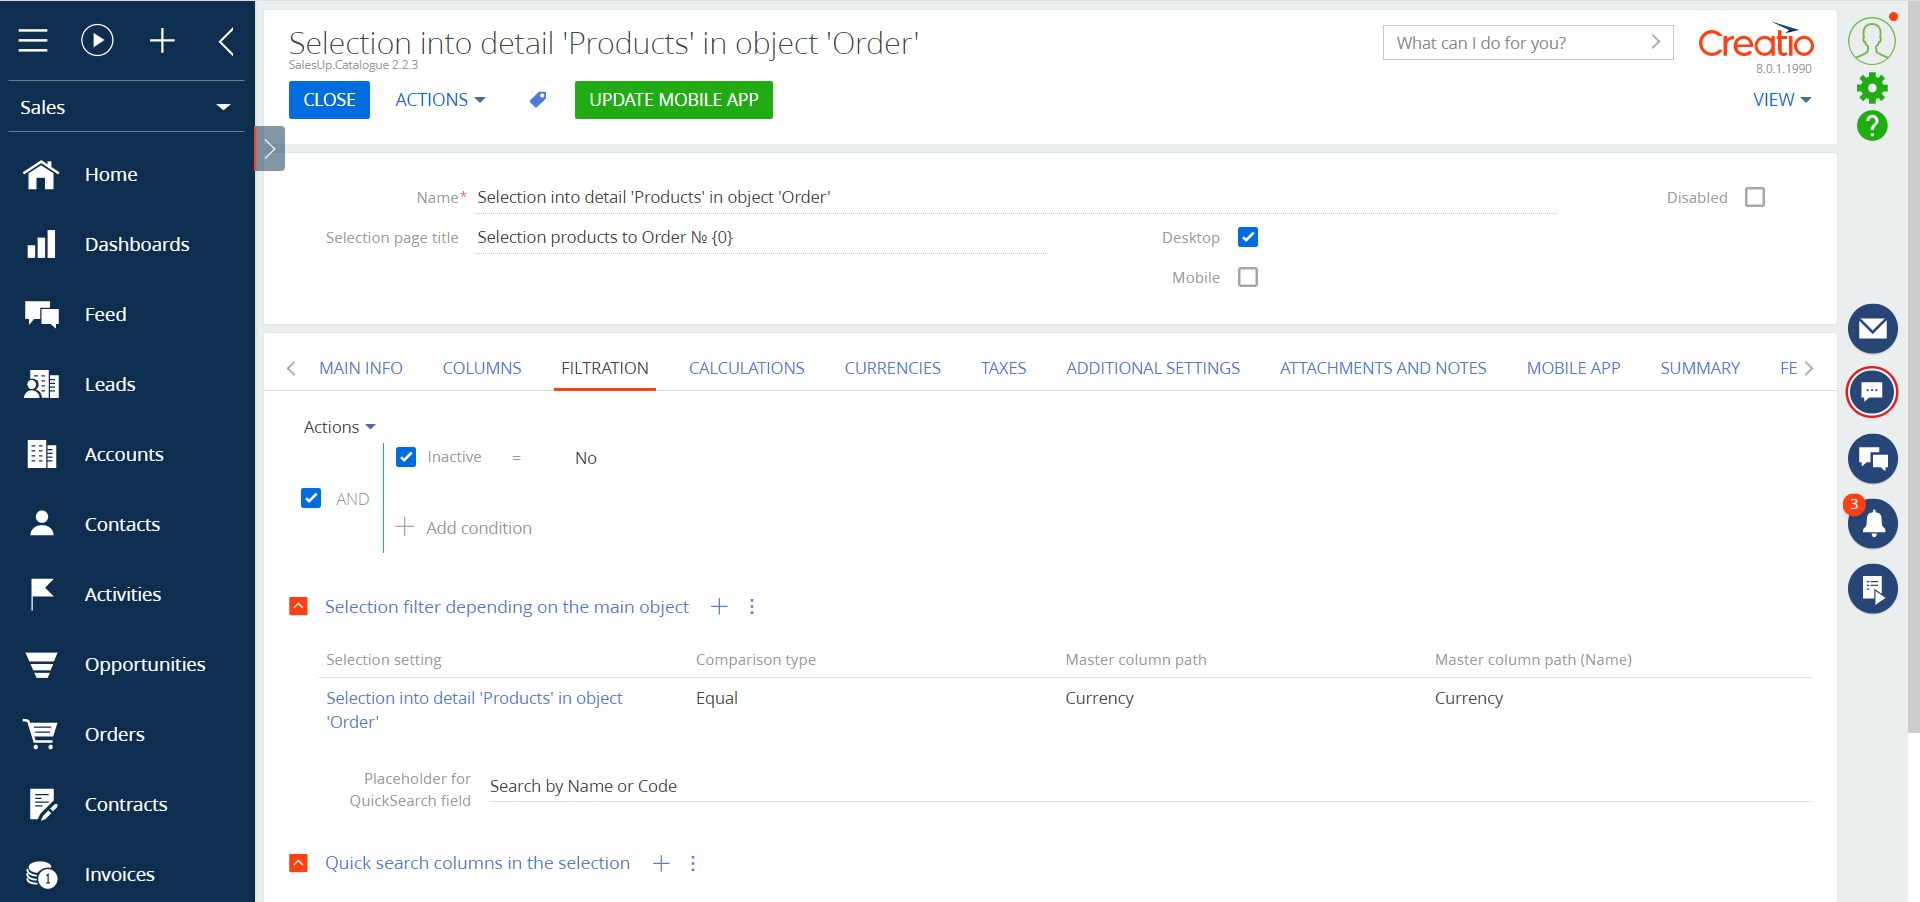Click the UPDATE MOBILE APP button
1920x902 pixels.
[x=673, y=100]
